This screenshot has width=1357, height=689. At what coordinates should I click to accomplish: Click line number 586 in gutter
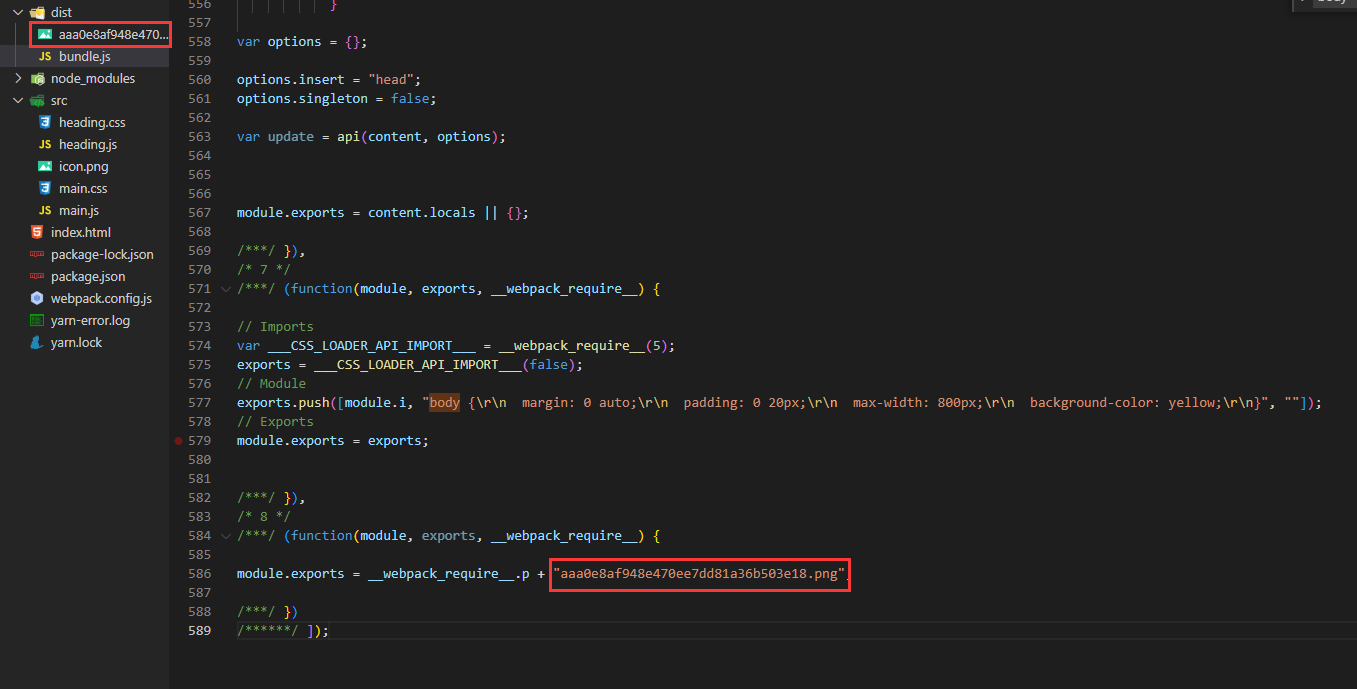[x=199, y=574]
